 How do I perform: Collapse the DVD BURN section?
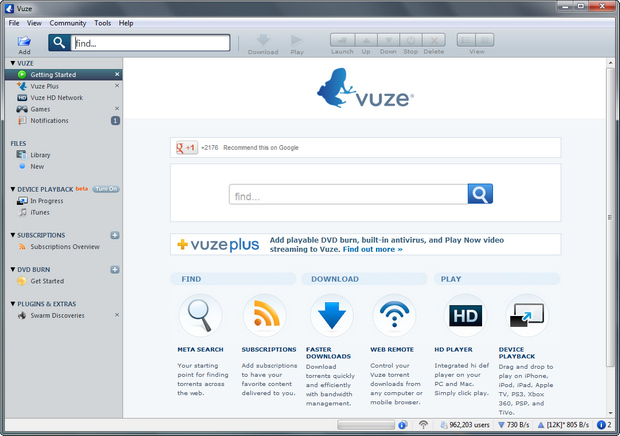point(13,270)
